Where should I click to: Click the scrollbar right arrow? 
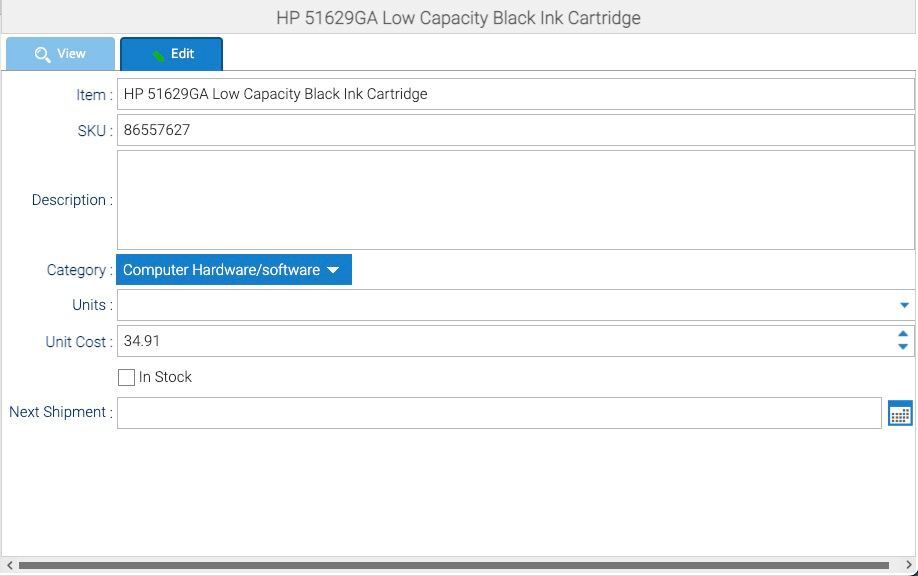point(908,565)
